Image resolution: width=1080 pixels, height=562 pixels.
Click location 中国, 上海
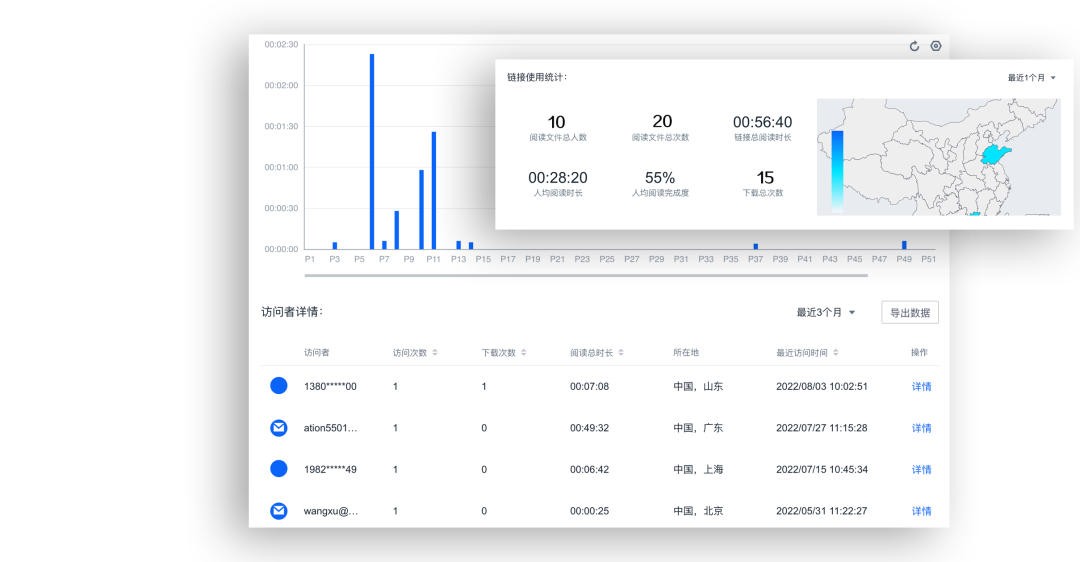tap(698, 469)
